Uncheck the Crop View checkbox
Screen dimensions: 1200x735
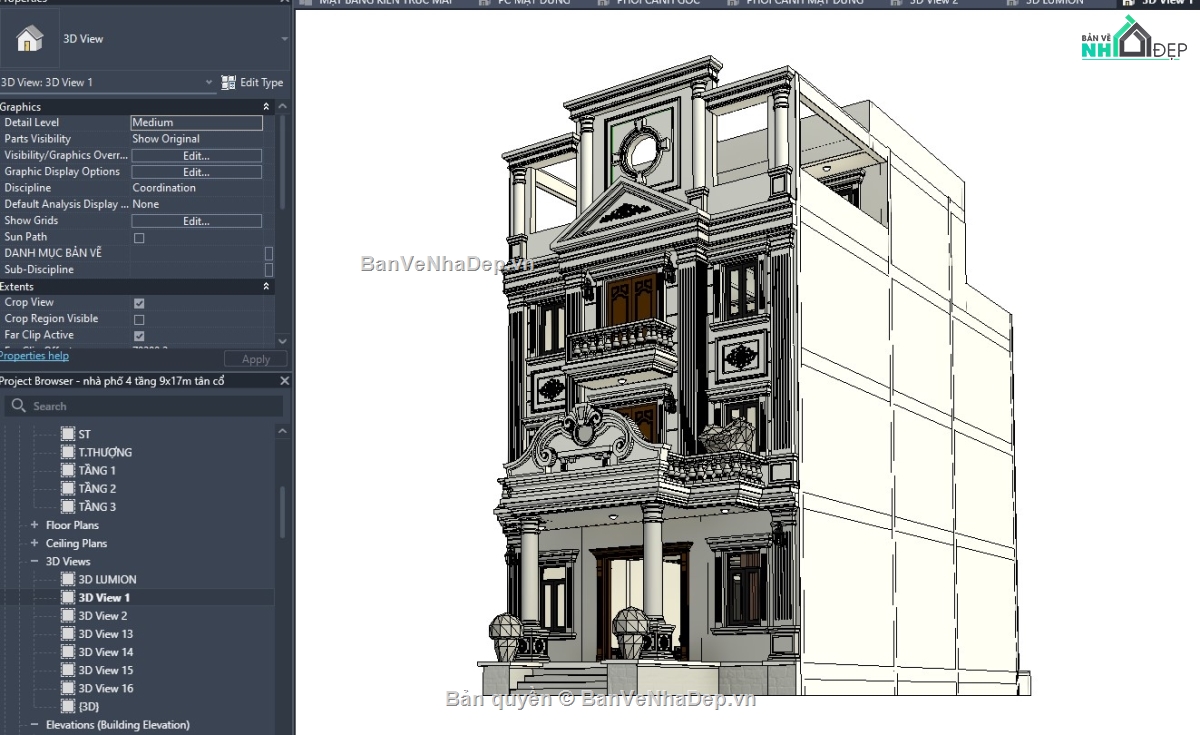click(x=139, y=303)
